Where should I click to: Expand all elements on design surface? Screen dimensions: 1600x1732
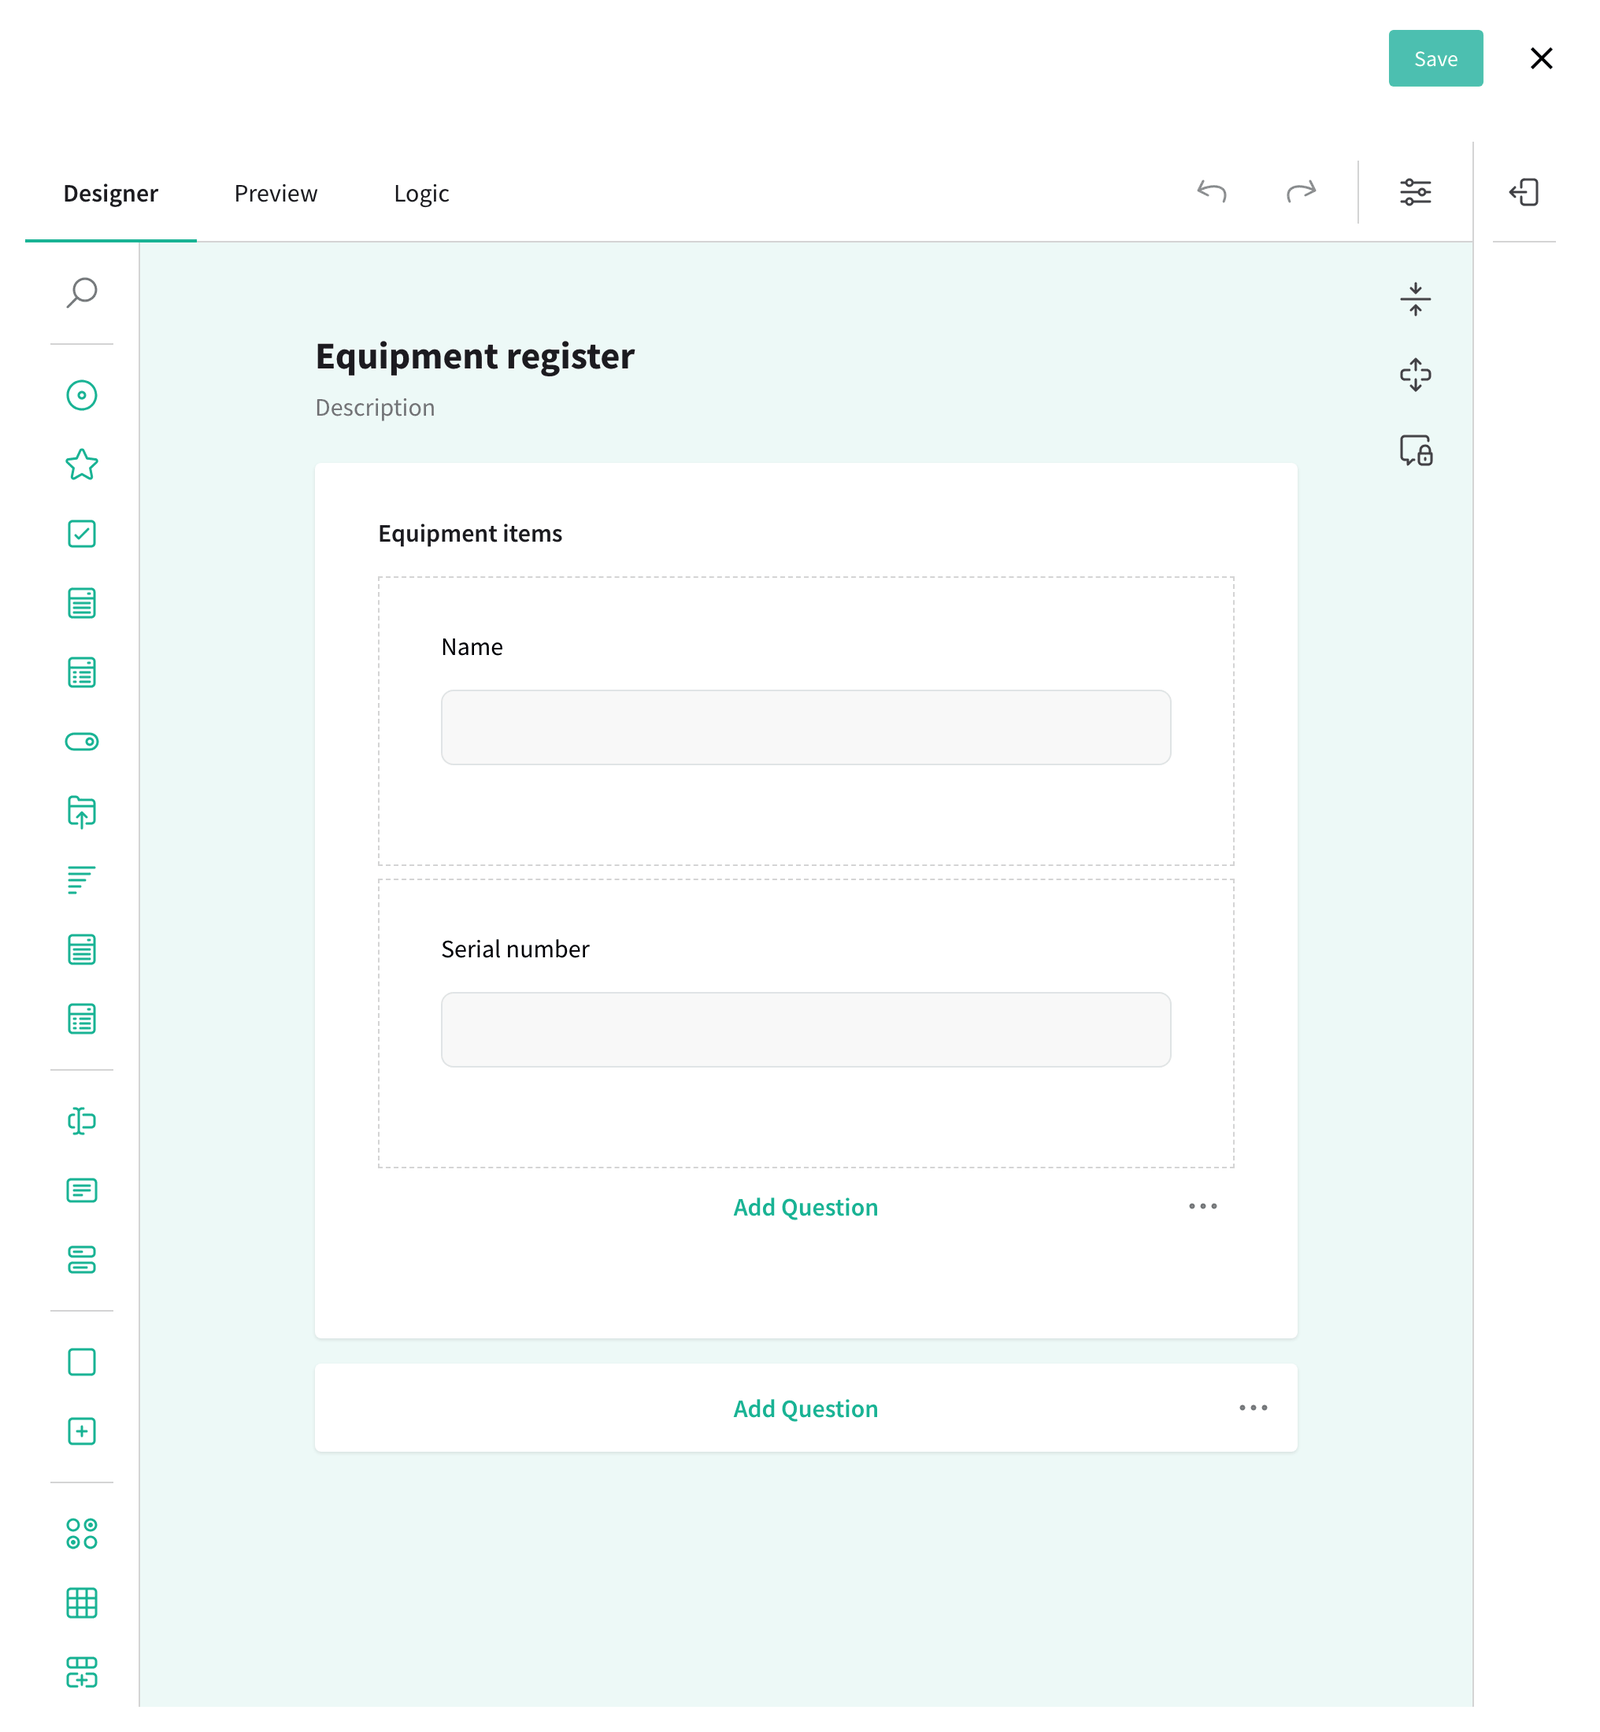(x=1415, y=375)
